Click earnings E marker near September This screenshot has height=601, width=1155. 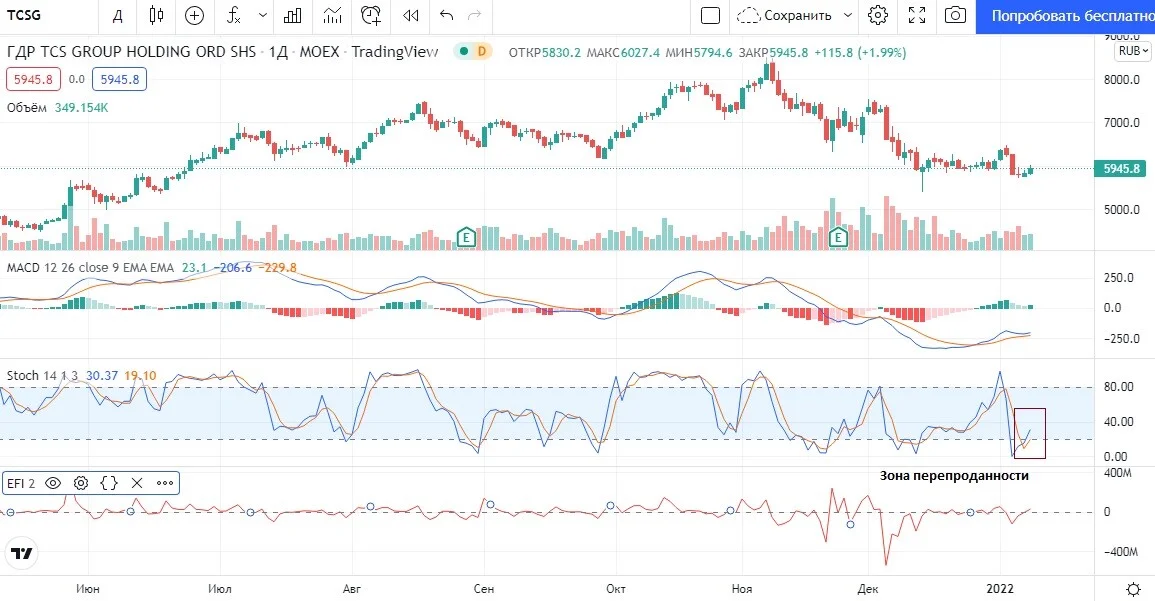[x=466, y=237]
